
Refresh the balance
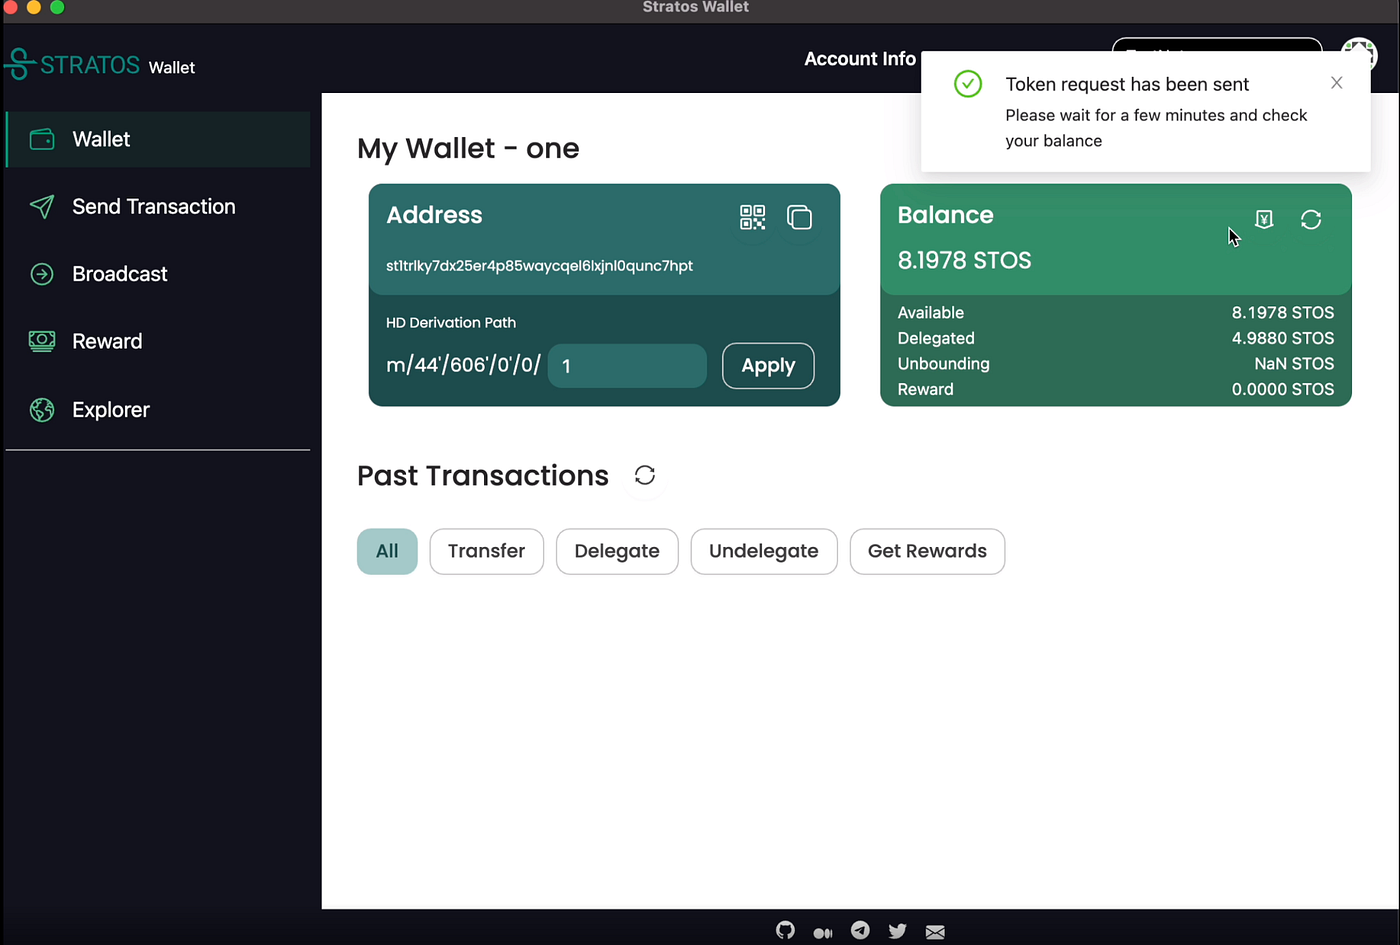tap(1311, 219)
